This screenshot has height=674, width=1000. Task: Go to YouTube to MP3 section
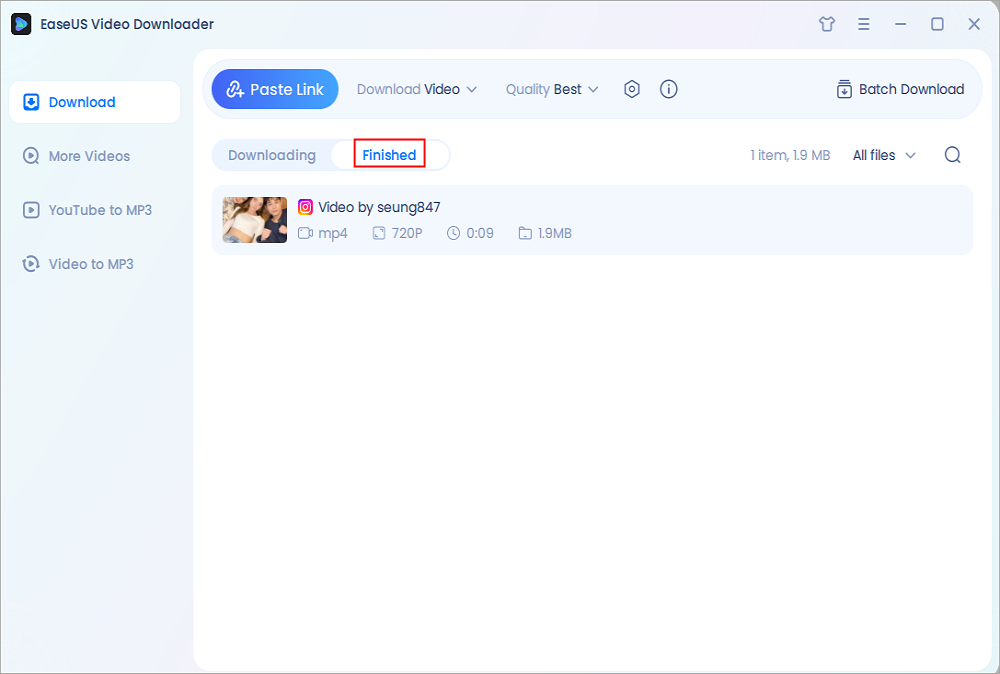click(x=95, y=210)
